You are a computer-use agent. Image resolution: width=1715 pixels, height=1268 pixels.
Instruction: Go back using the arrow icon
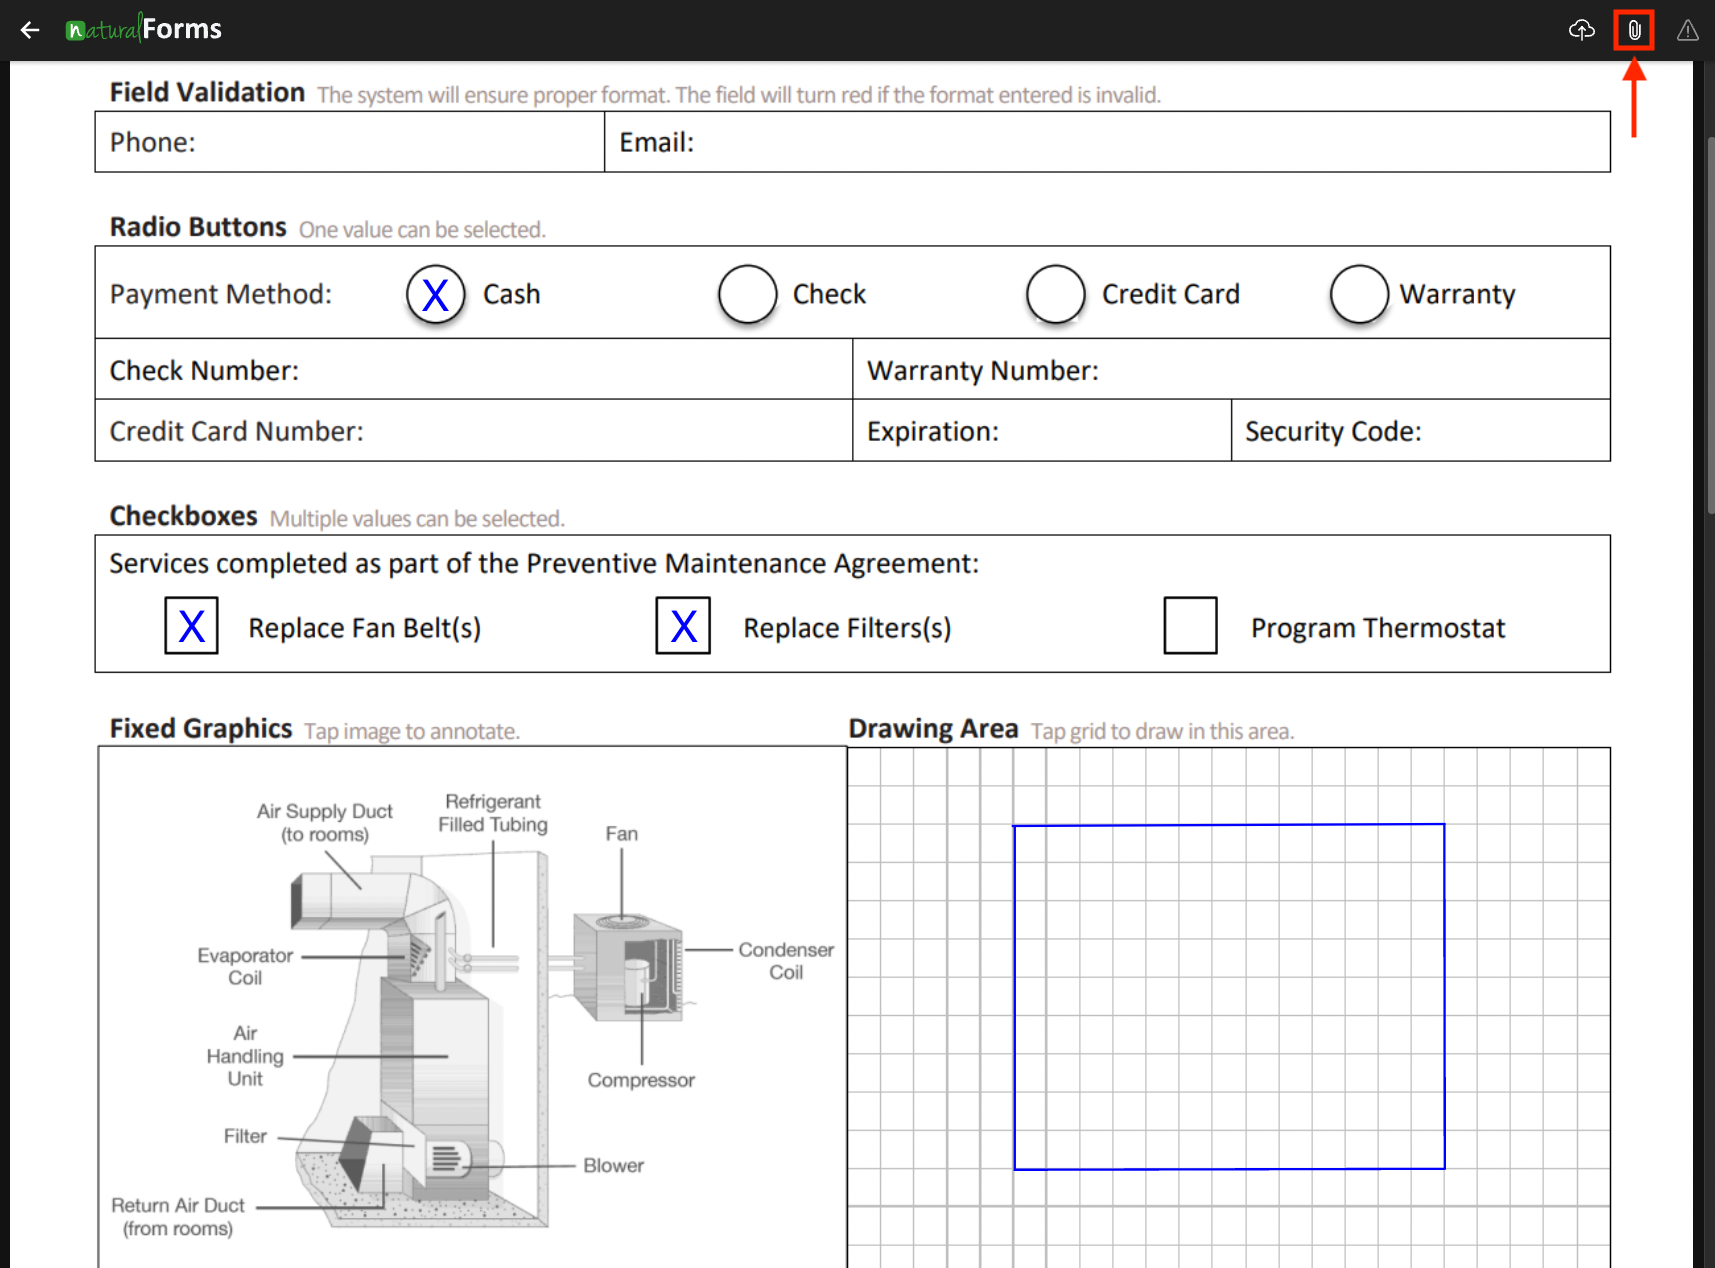[x=30, y=30]
